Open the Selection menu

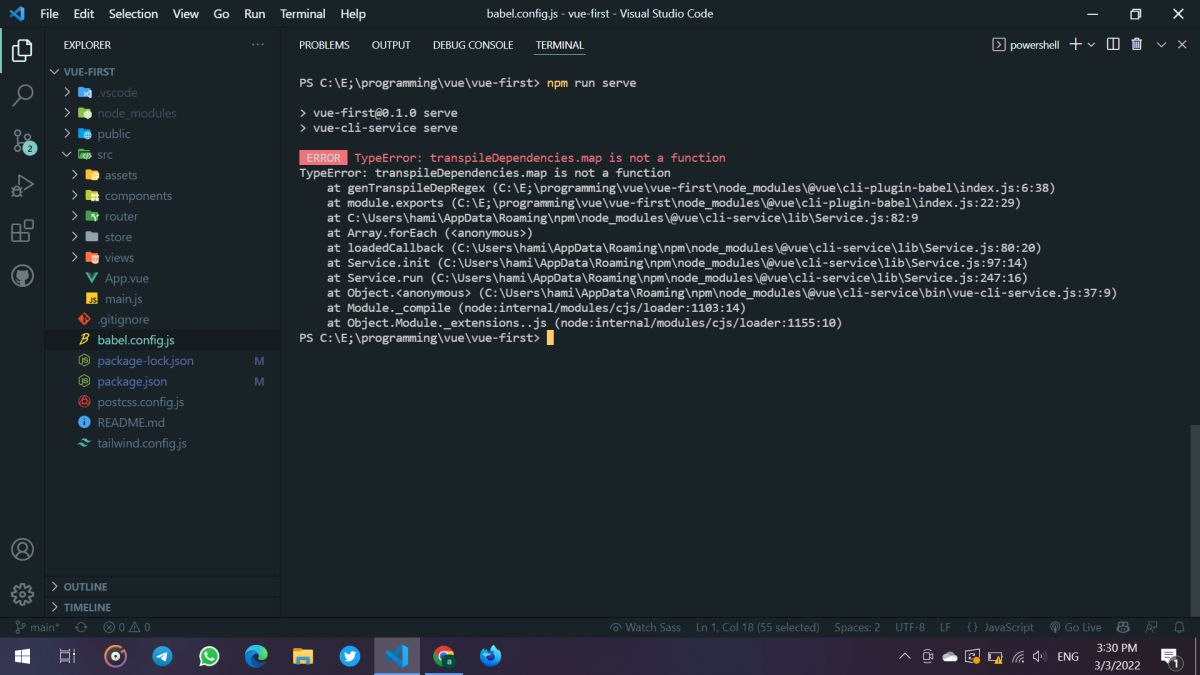133,14
